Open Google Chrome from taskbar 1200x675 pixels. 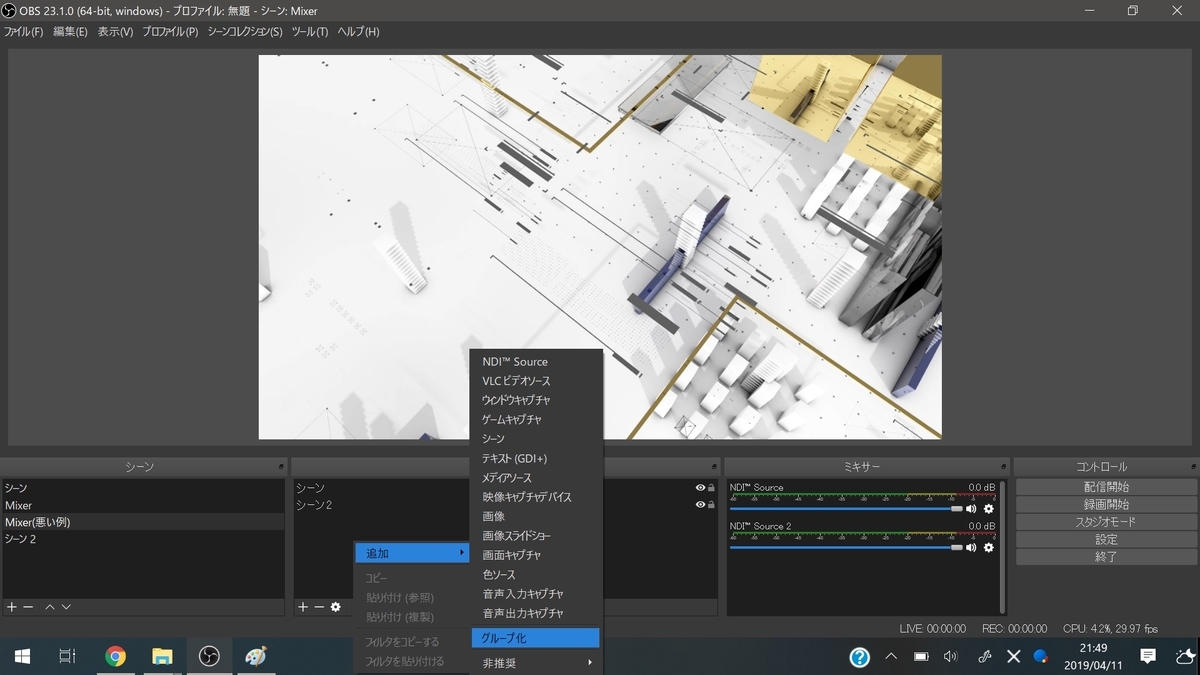coord(116,656)
